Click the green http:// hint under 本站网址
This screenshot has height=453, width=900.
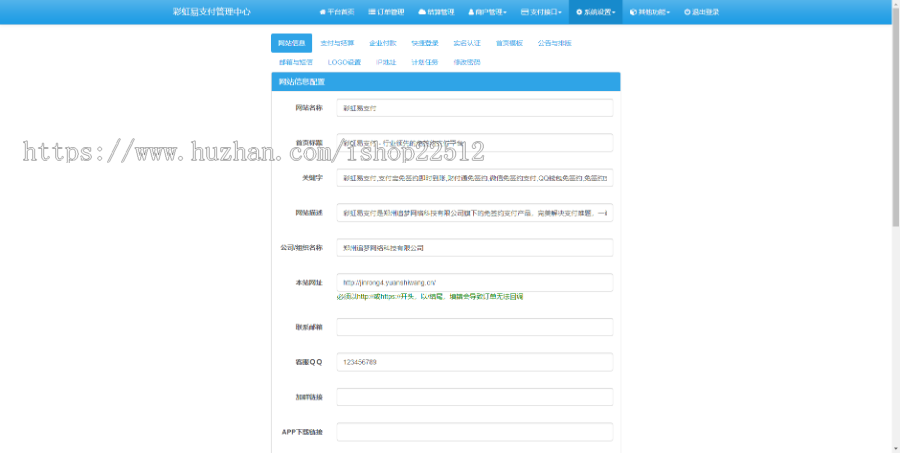429,297
